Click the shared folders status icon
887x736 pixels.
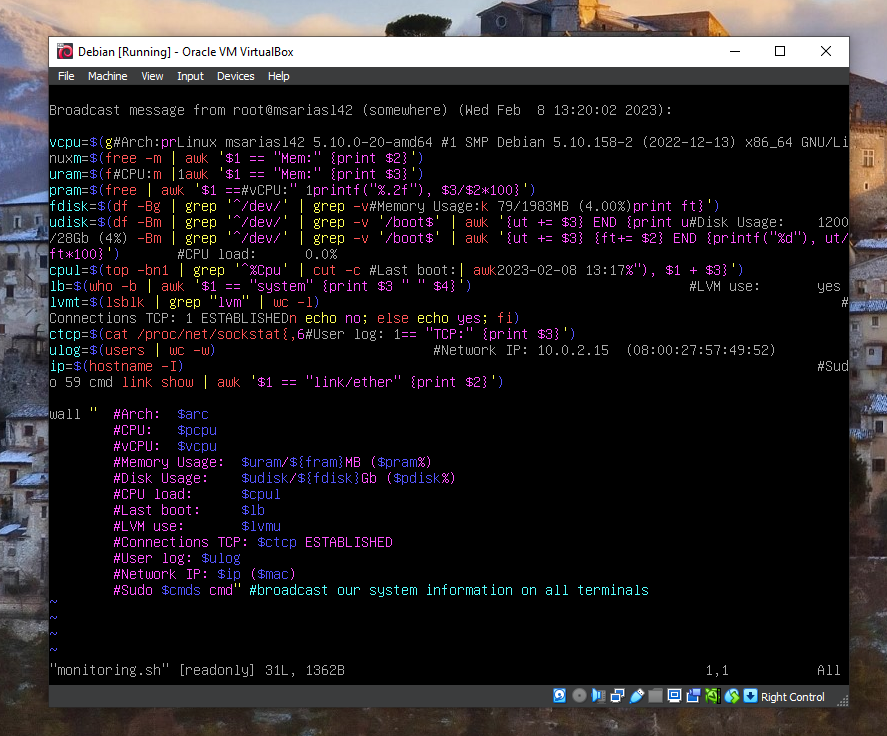[655, 696]
